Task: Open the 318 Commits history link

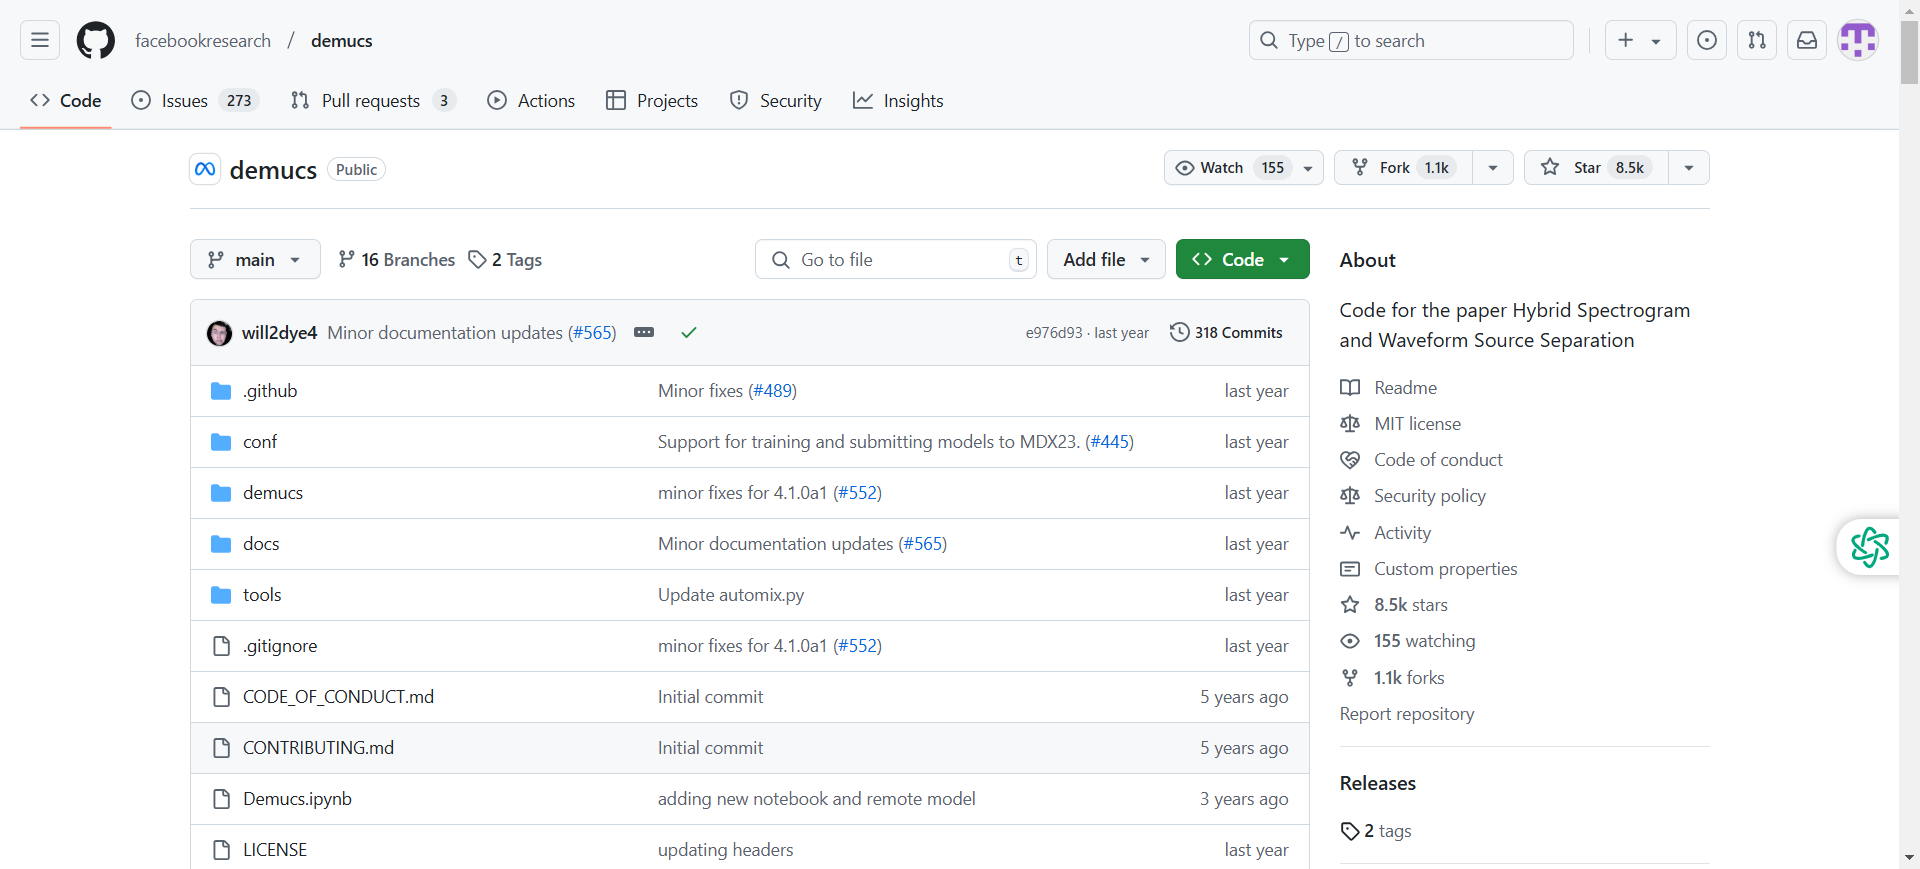Action: [1226, 333]
